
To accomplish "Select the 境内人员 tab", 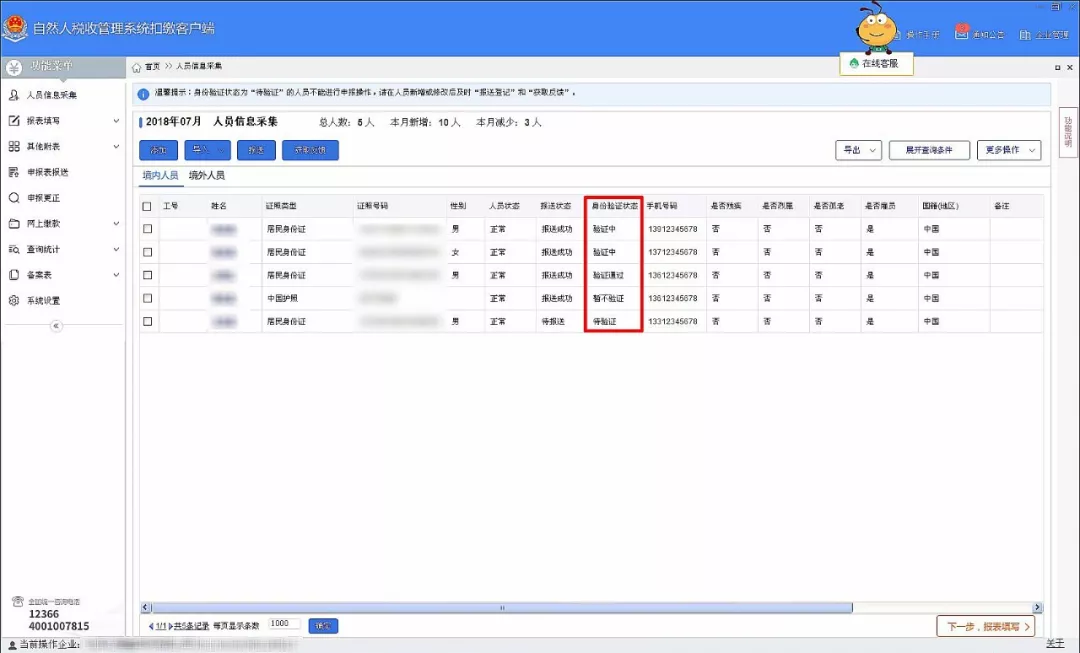I will [x=160, y=175].
